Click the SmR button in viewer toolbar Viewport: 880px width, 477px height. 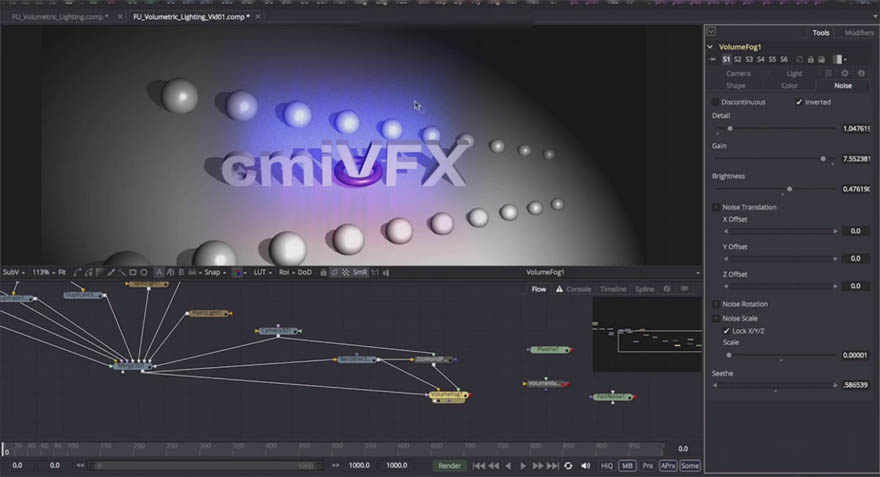[x=360, y=272]
